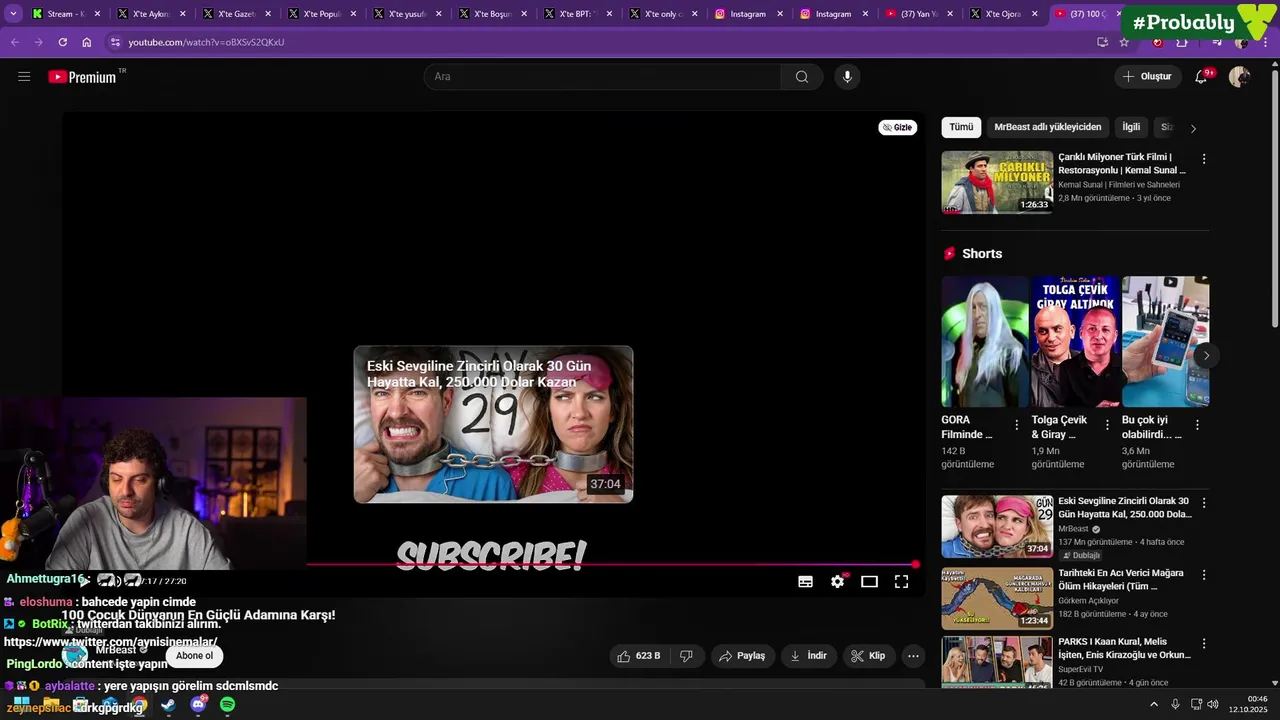The width and height of the screenshot is (1280, 720).
Task: Dislike the video
Action: [686, 656]
